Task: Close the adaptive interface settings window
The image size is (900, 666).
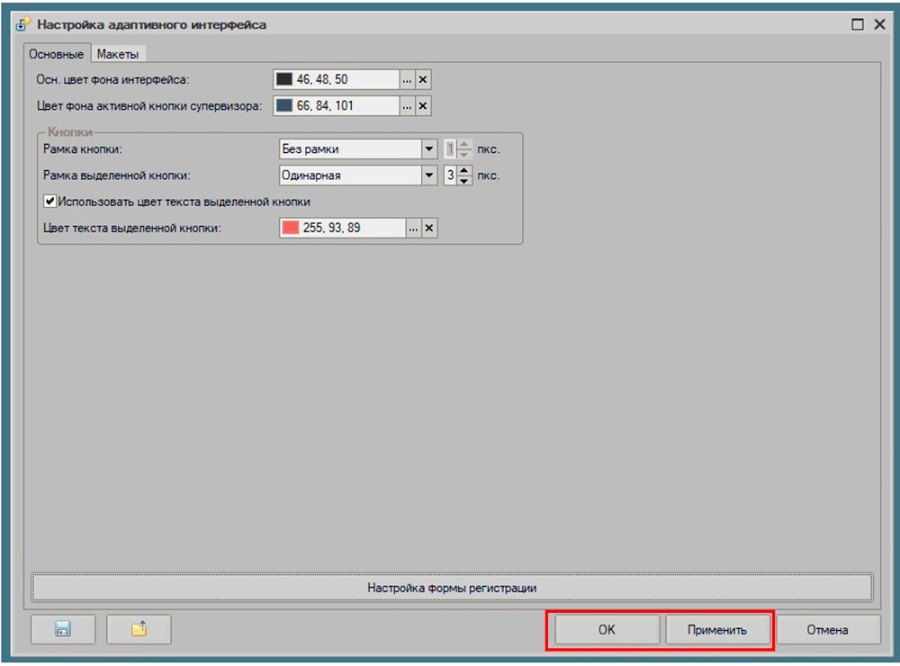Action: pos(879,24)
